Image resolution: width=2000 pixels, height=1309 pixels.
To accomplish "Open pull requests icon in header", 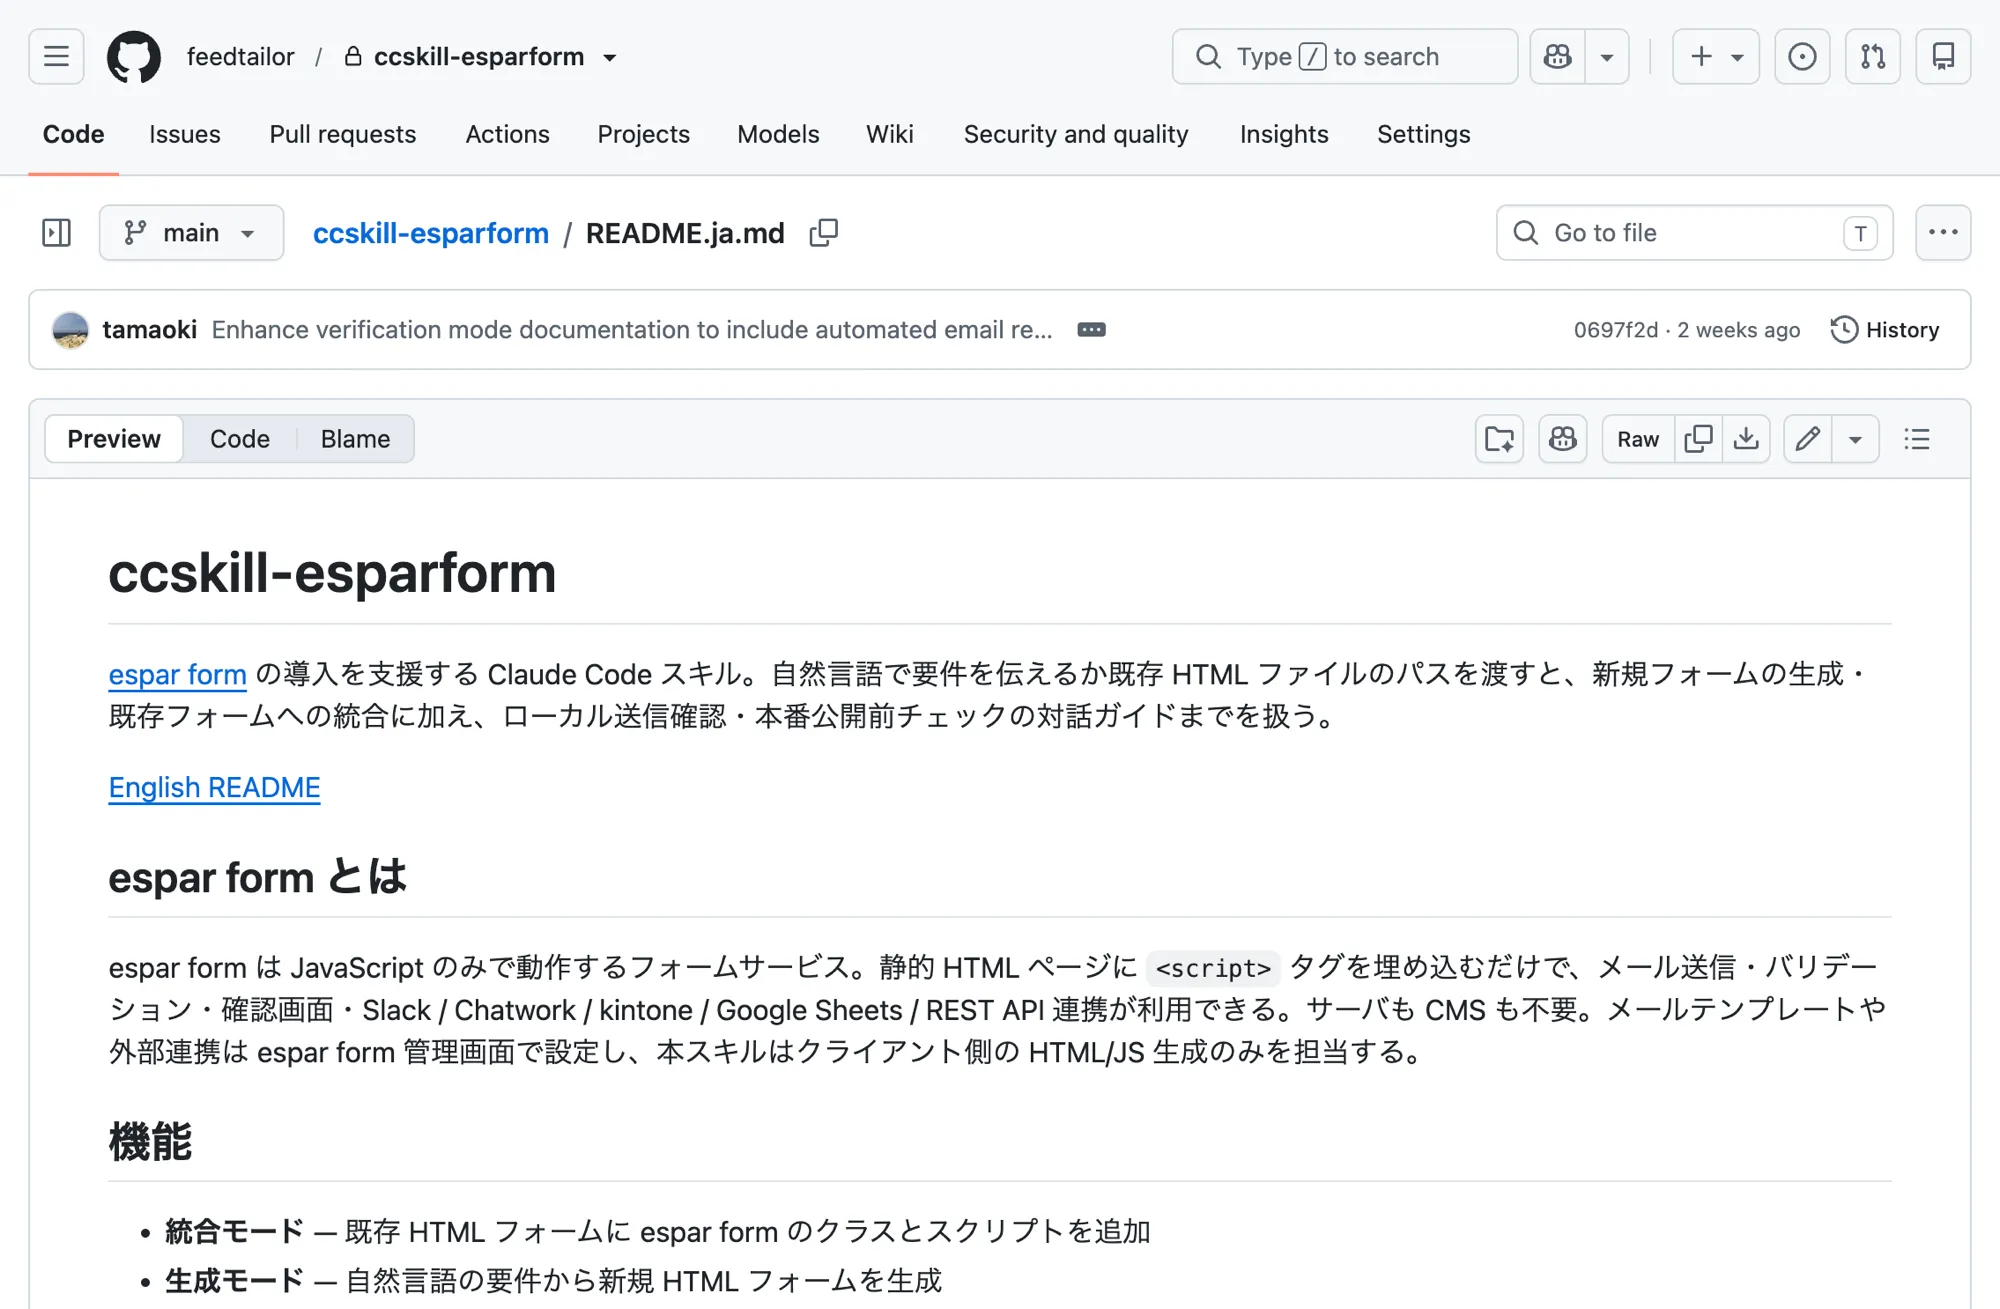I will point(1872,56).
